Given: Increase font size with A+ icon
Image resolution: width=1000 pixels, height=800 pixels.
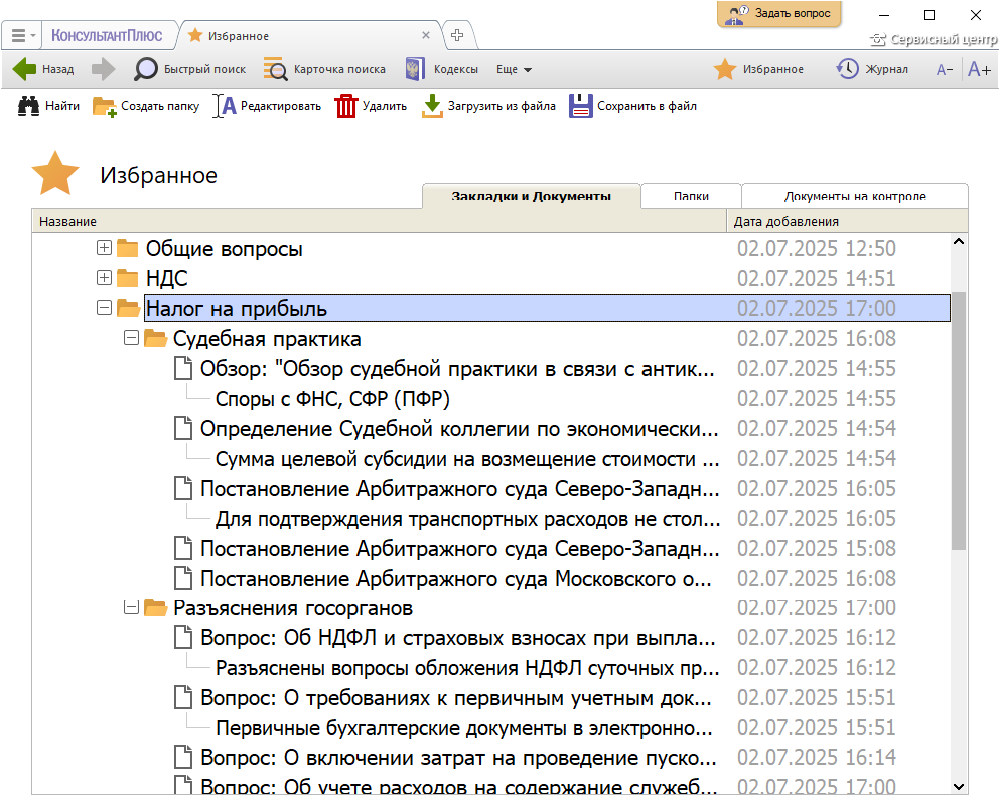Looking at the screenshot, I should tap(980, 69).
